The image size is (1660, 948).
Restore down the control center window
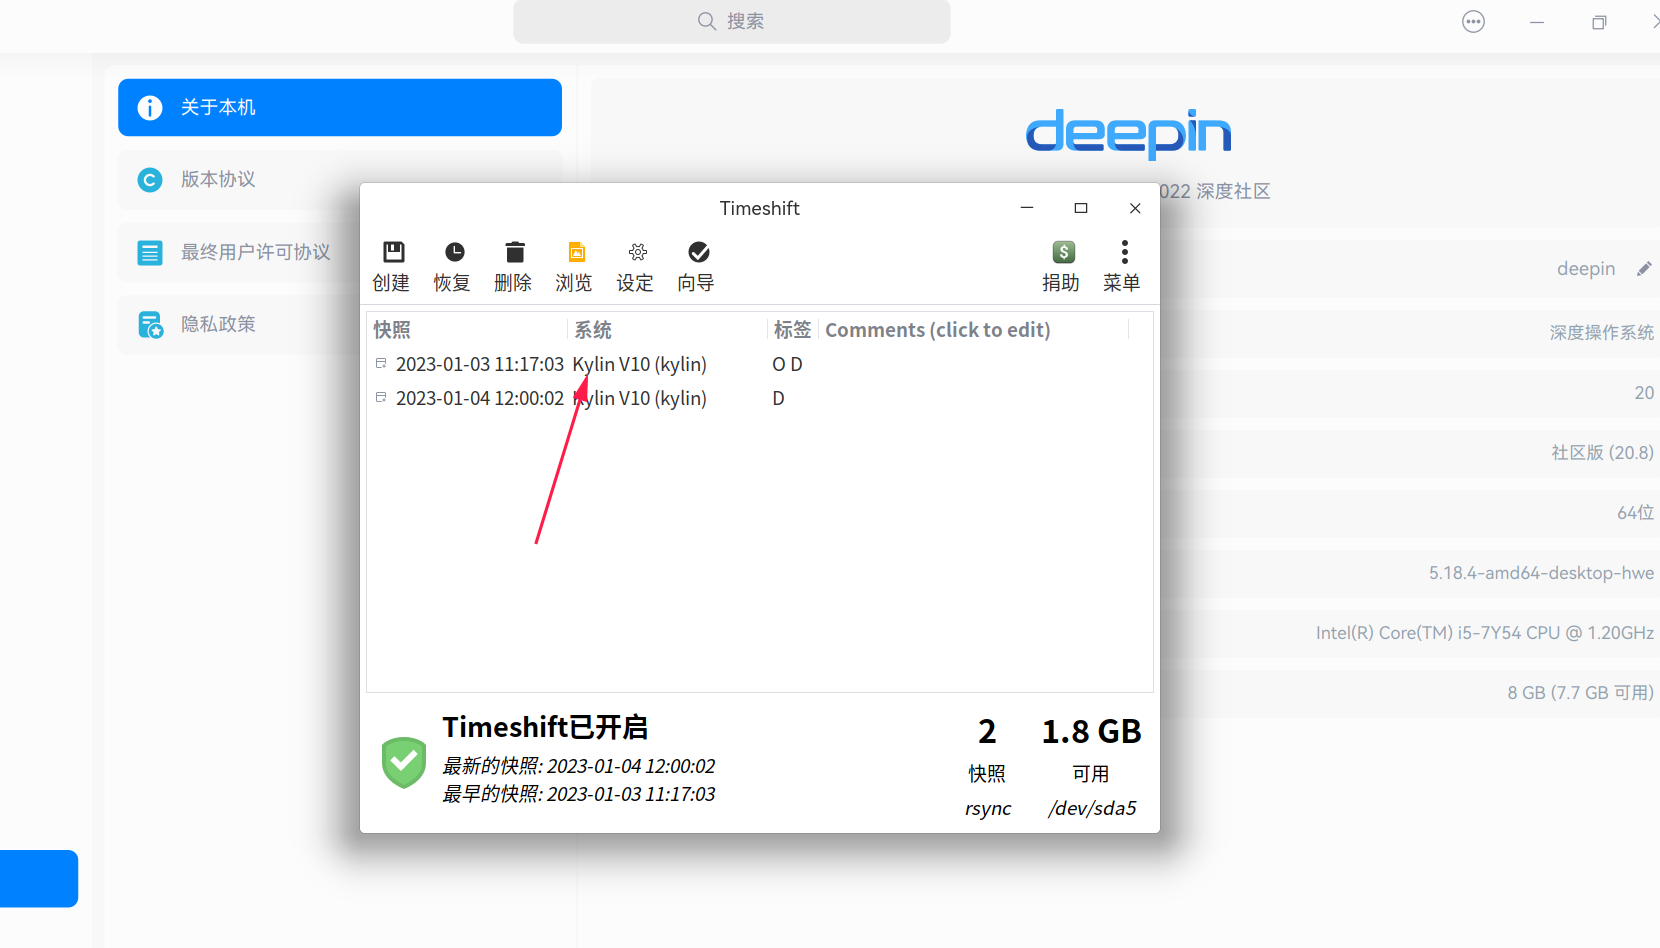(1599, 22)
